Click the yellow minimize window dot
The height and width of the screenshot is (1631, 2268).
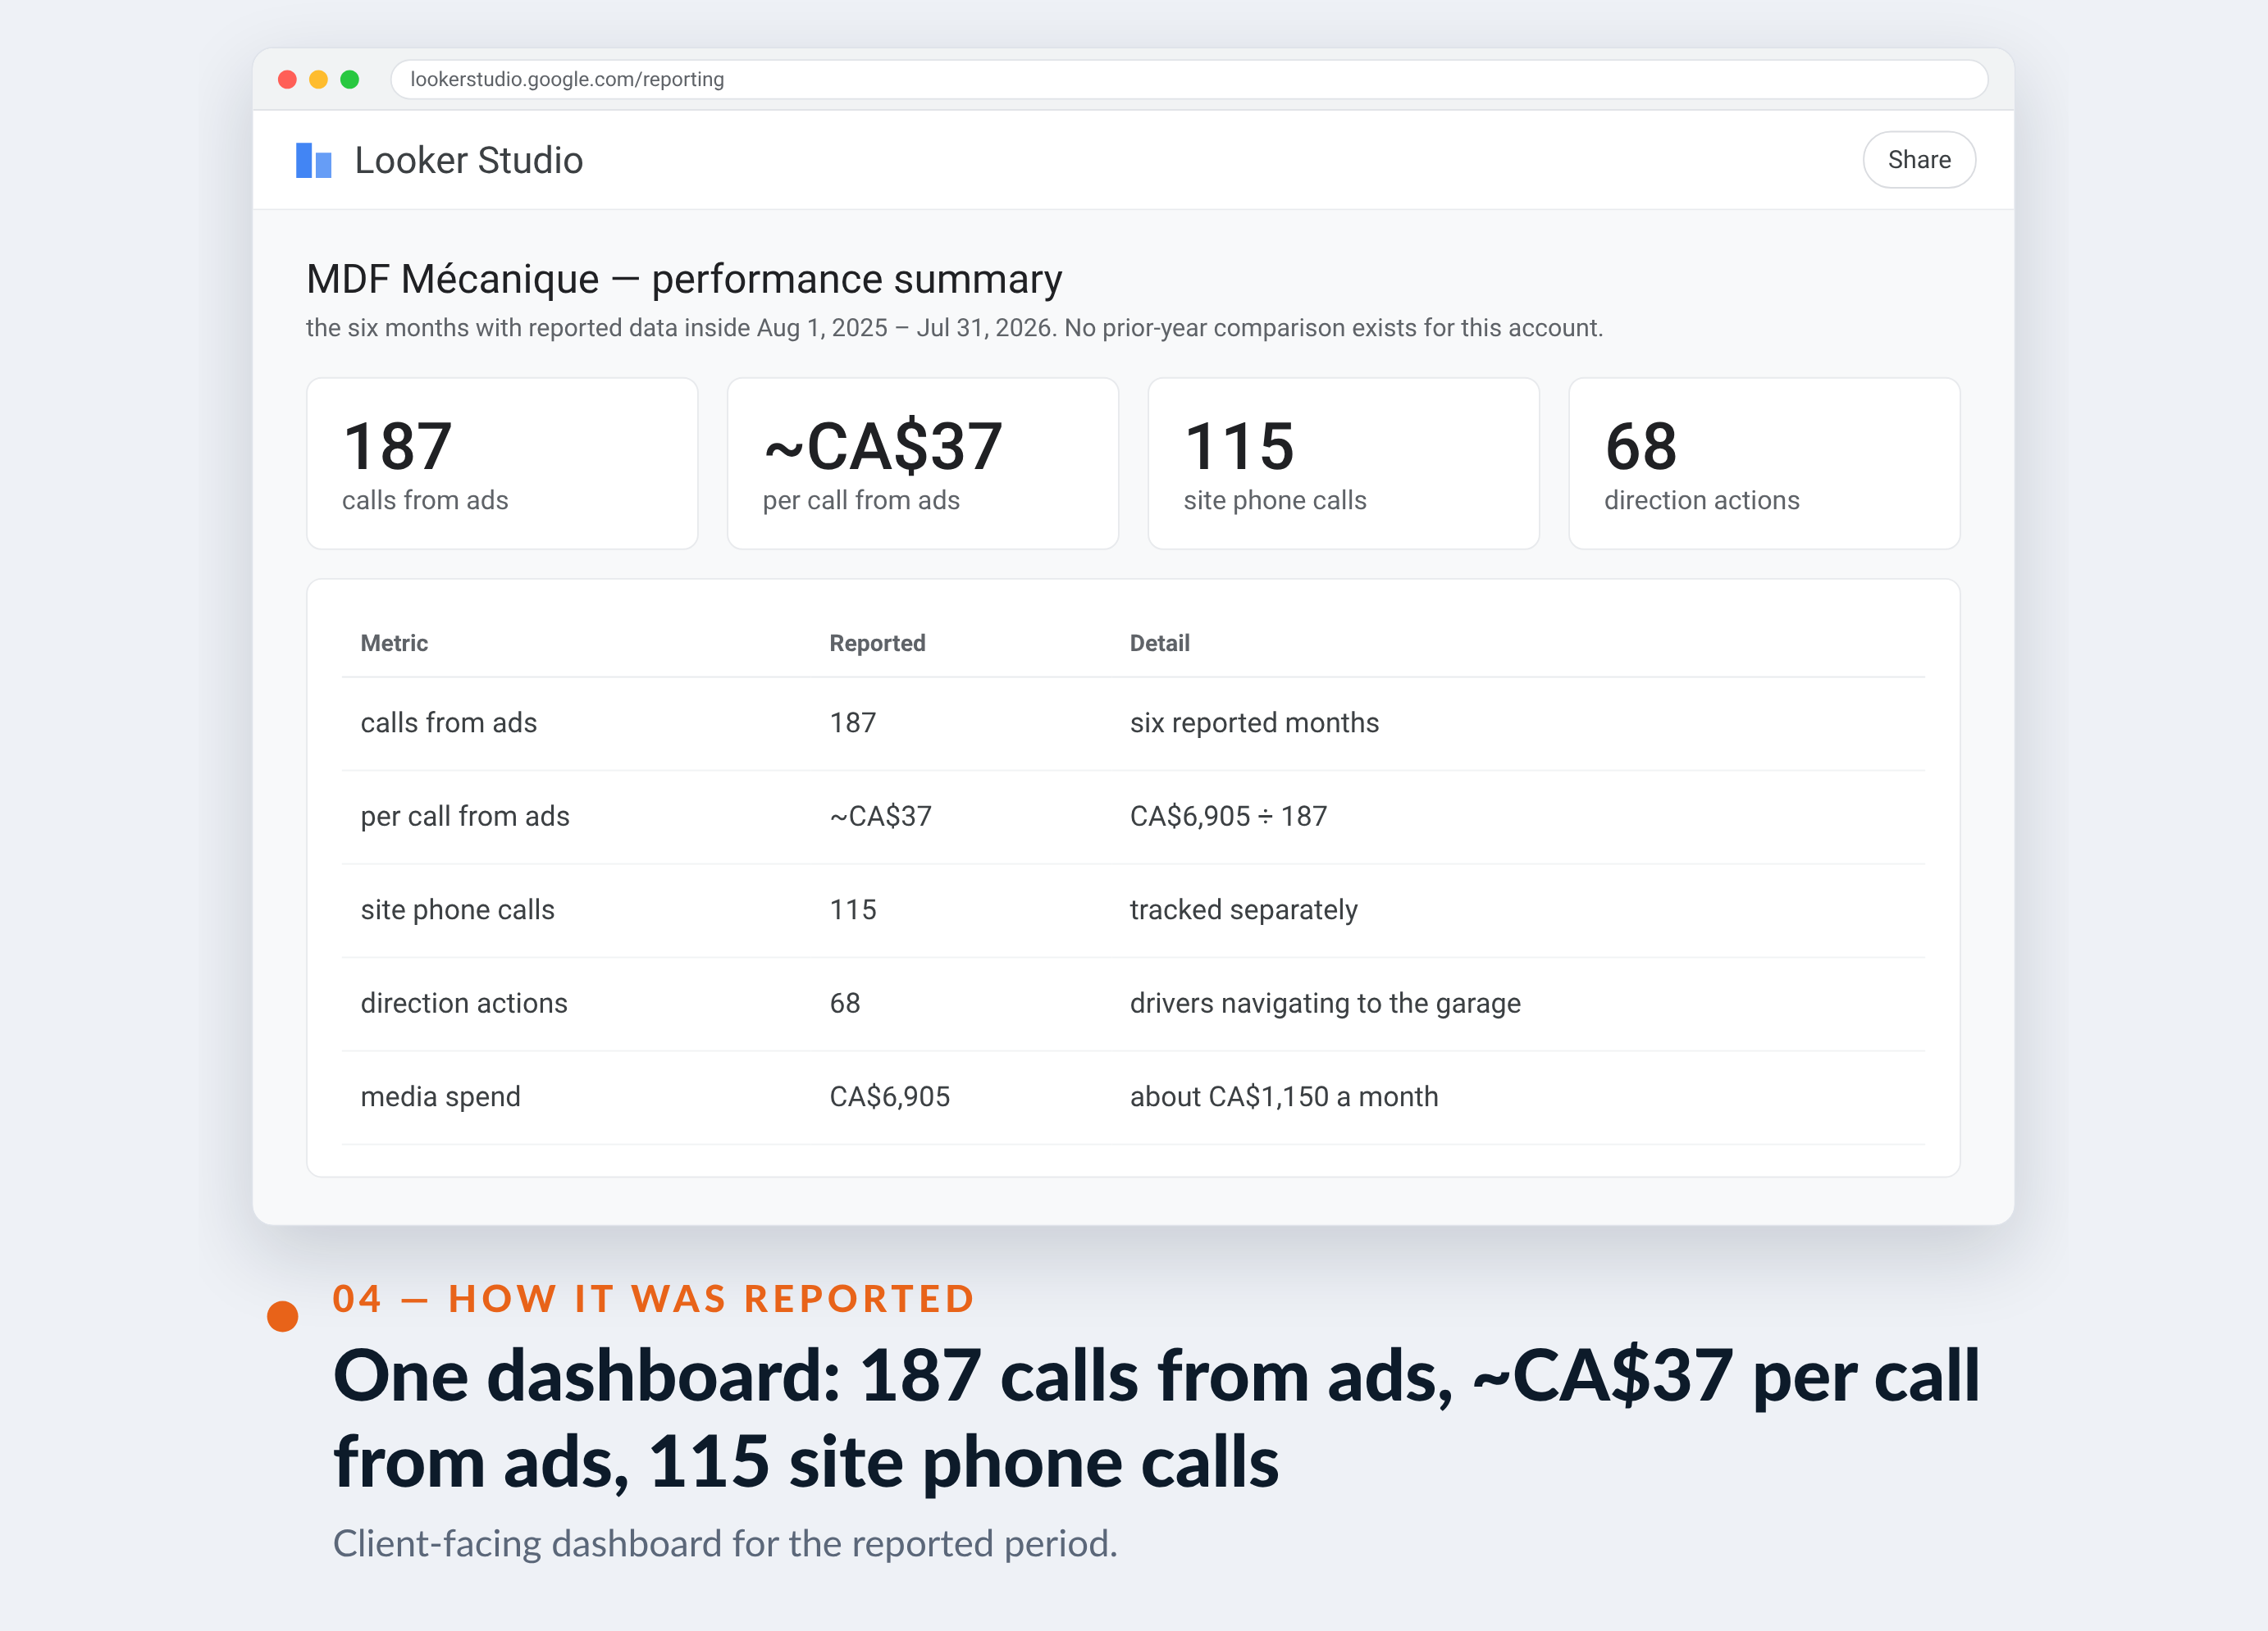click(x=318, y=79)
